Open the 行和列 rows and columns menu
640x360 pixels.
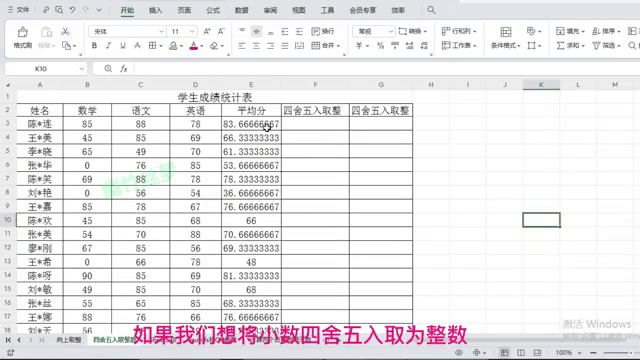[x=459, y=31]
